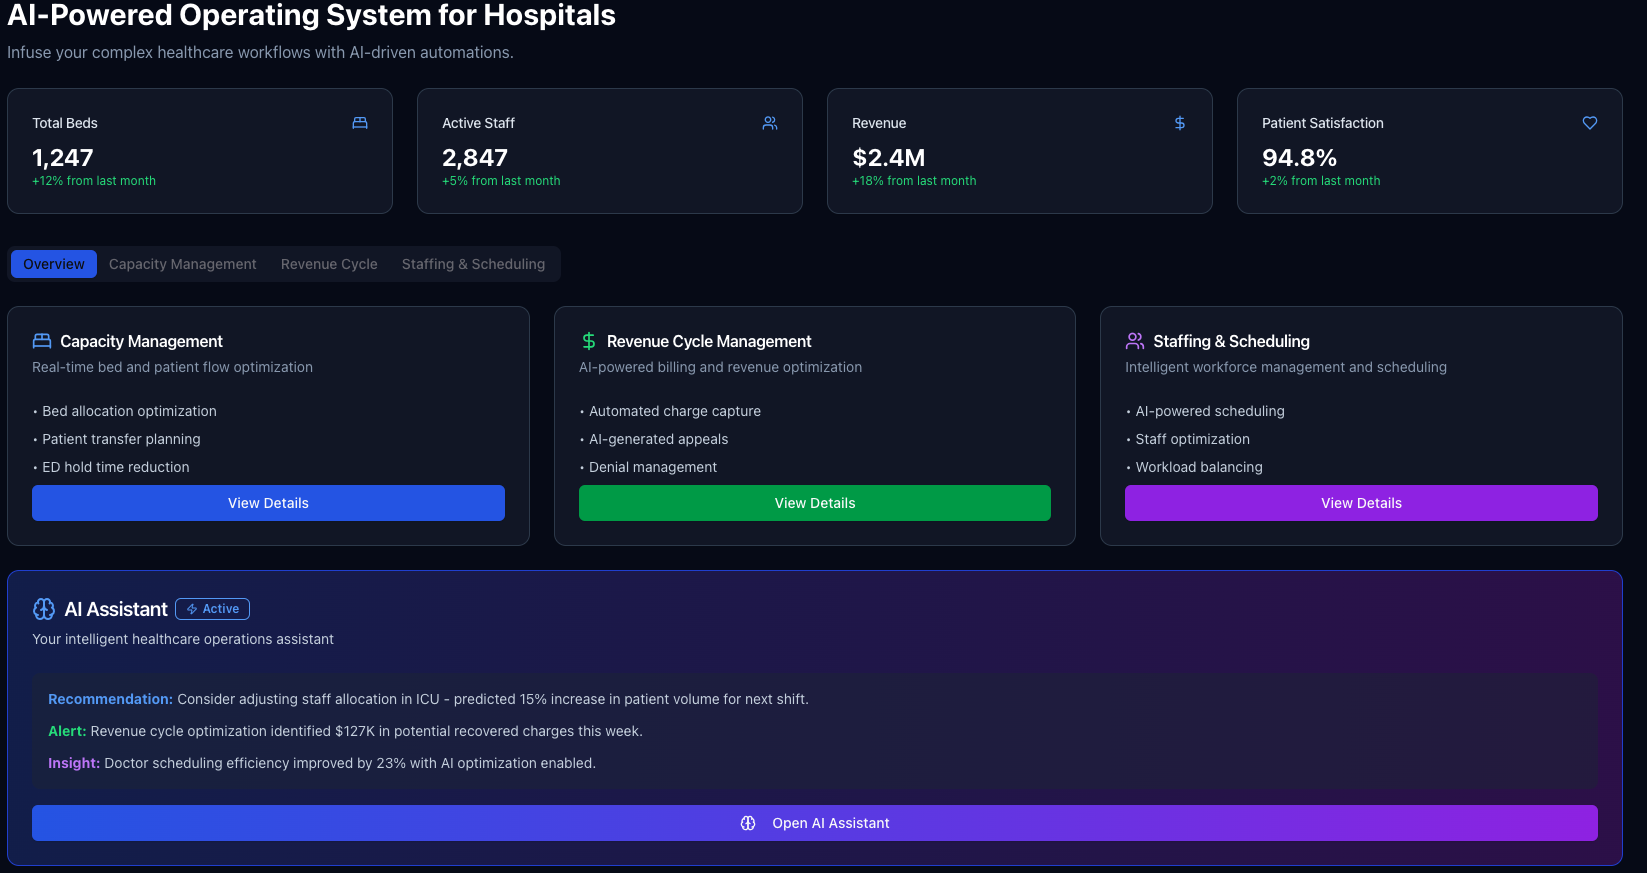The image size is (1647, 873).
Task: Click the people icon in Active Staff card
Action: click(770, 123)
